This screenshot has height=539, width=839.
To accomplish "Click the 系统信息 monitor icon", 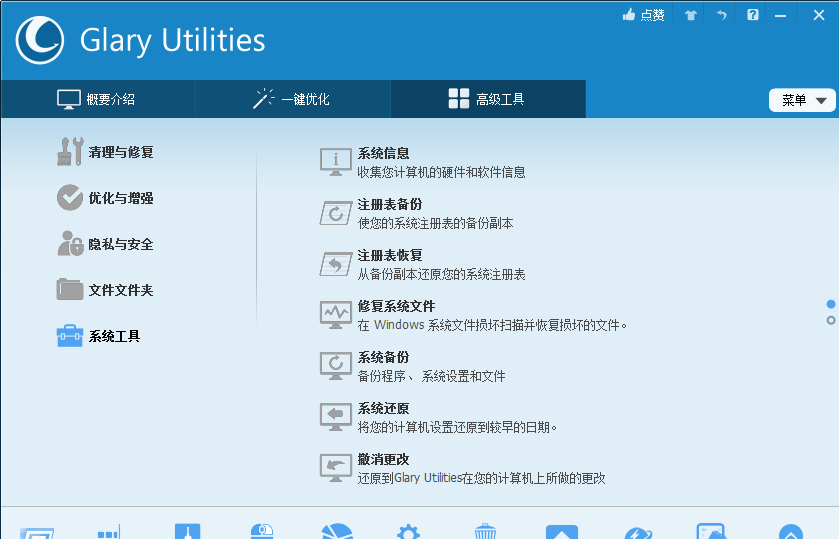I will [x=335, y=161].
